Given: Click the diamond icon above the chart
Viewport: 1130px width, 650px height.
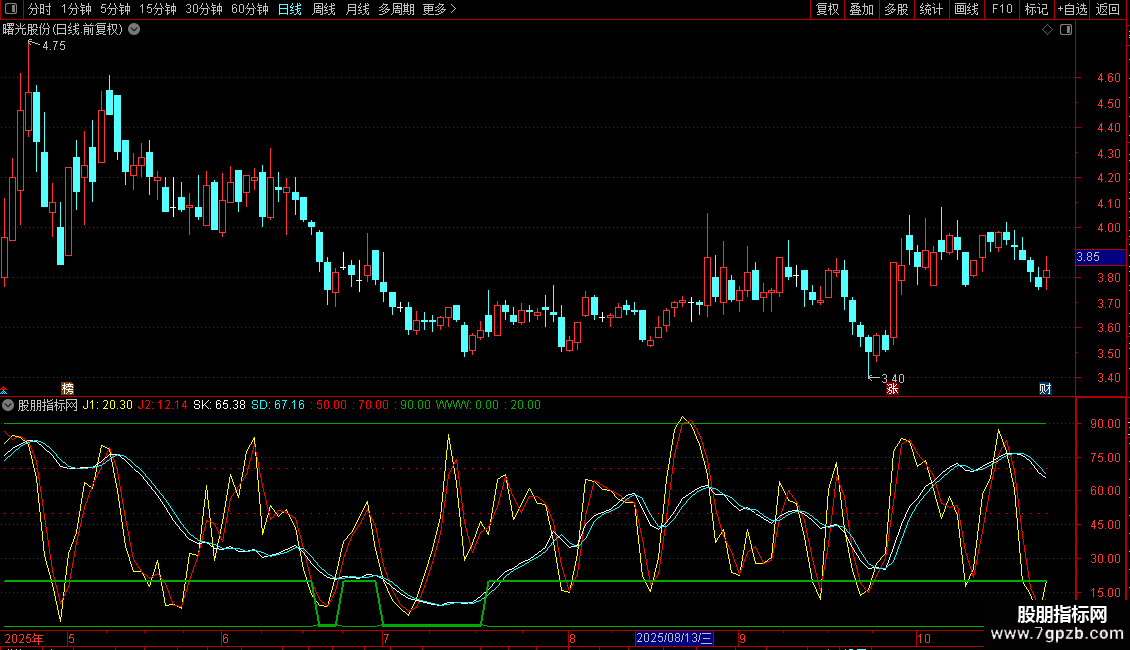Looking at the screenshot, I should pos(1047,30).
